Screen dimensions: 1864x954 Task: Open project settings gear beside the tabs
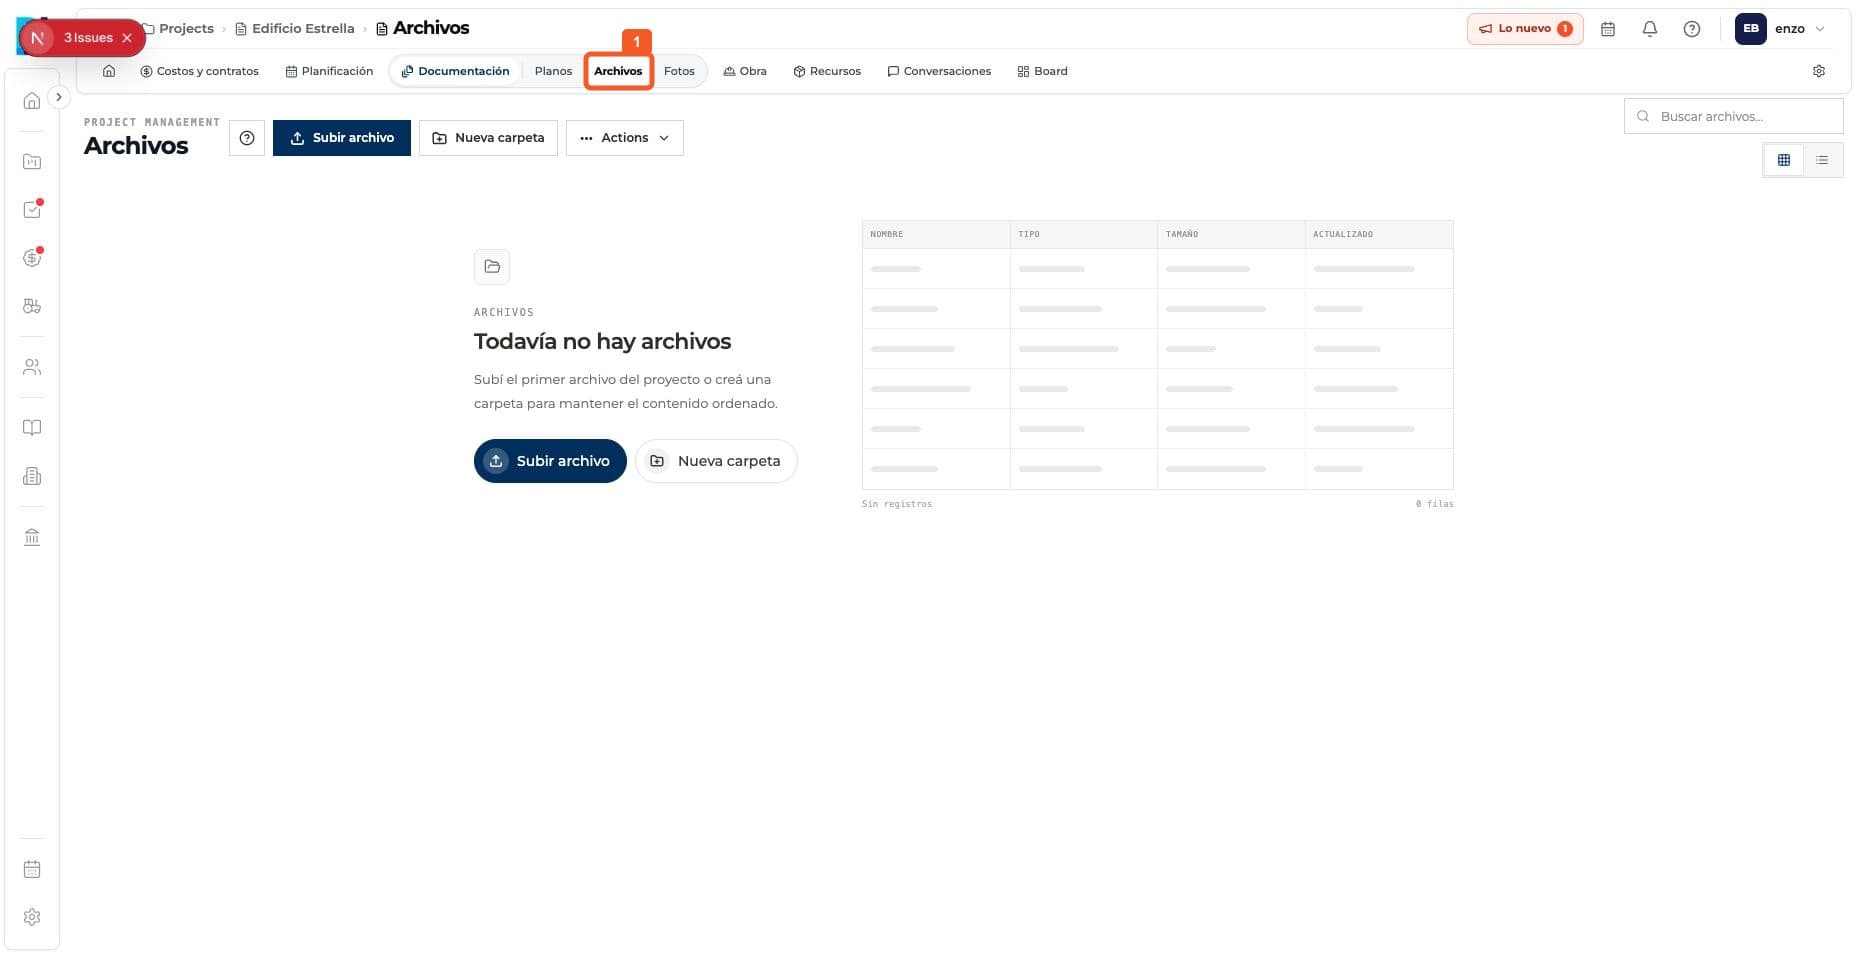click(x=1819, y=71)
